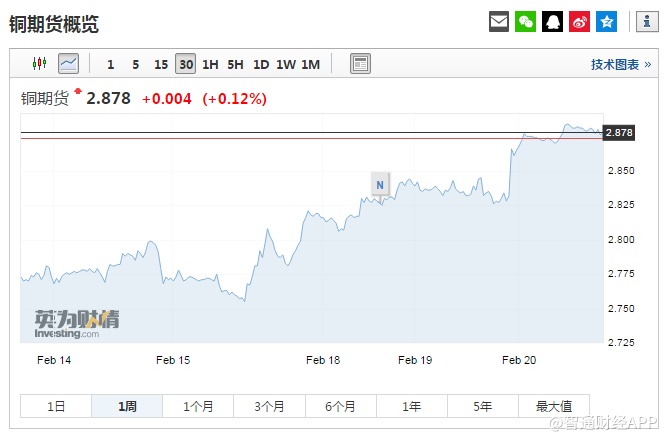
Task: Open the 技术图表 link
Action: coord(620,64)
